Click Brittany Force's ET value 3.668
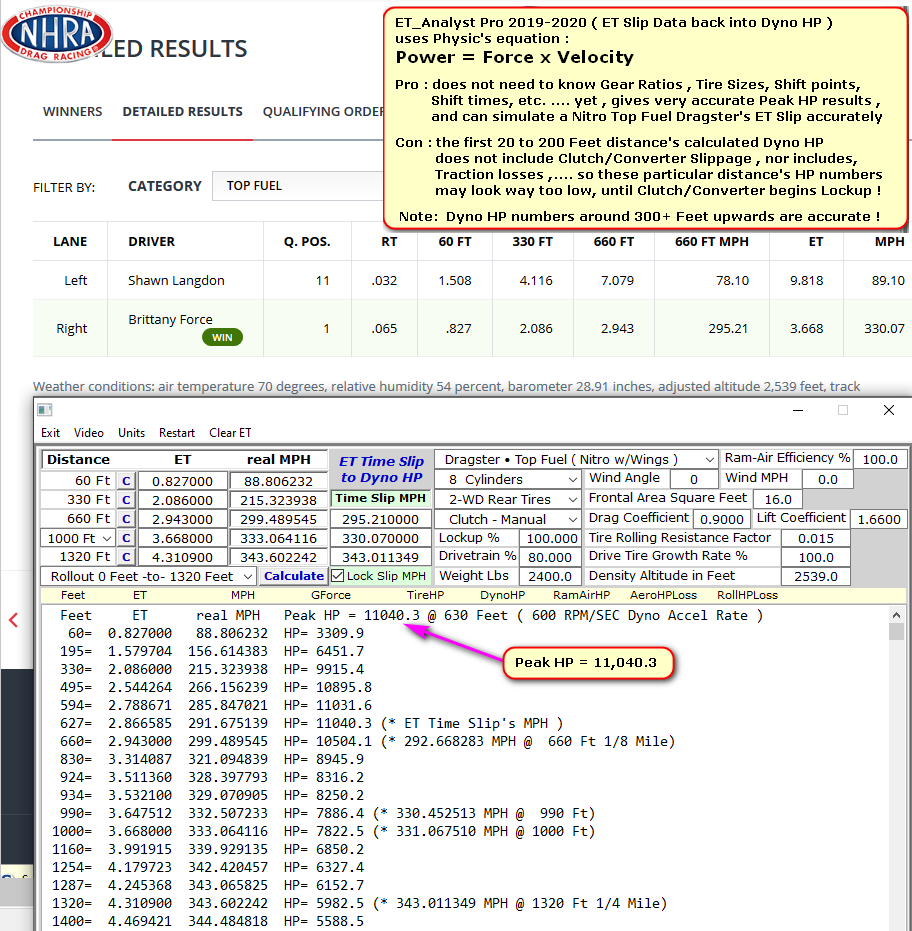The image size is (912, 931). [x=806, y=328]
